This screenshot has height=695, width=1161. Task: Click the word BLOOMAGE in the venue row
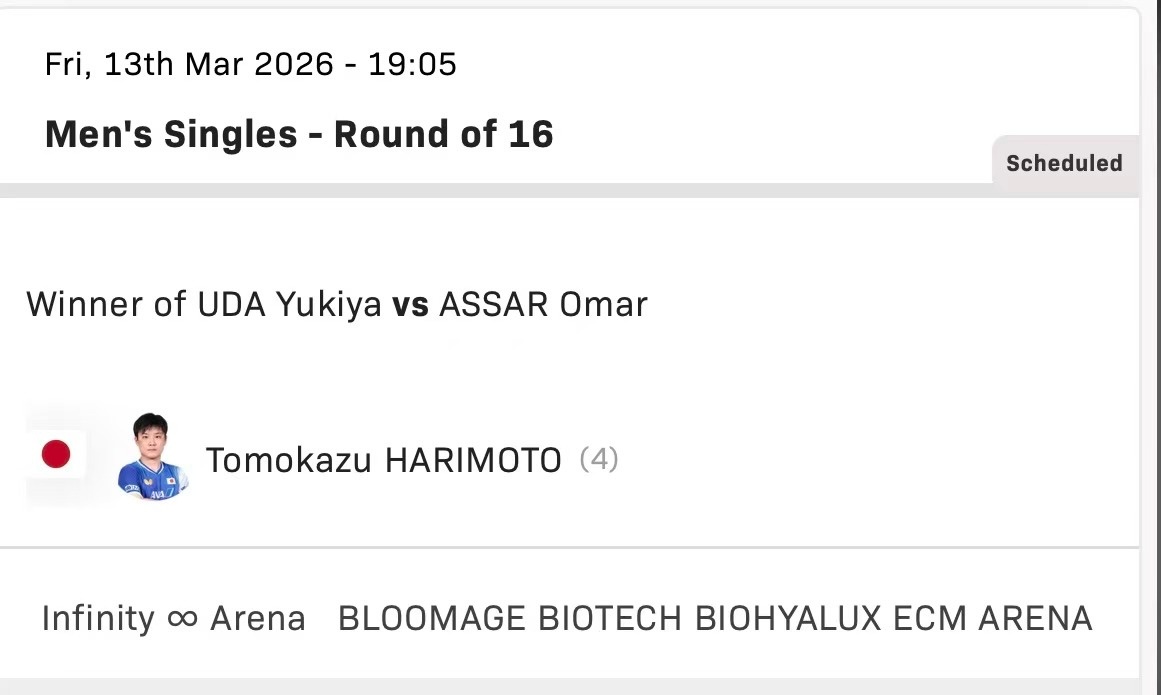click(432, 619)
